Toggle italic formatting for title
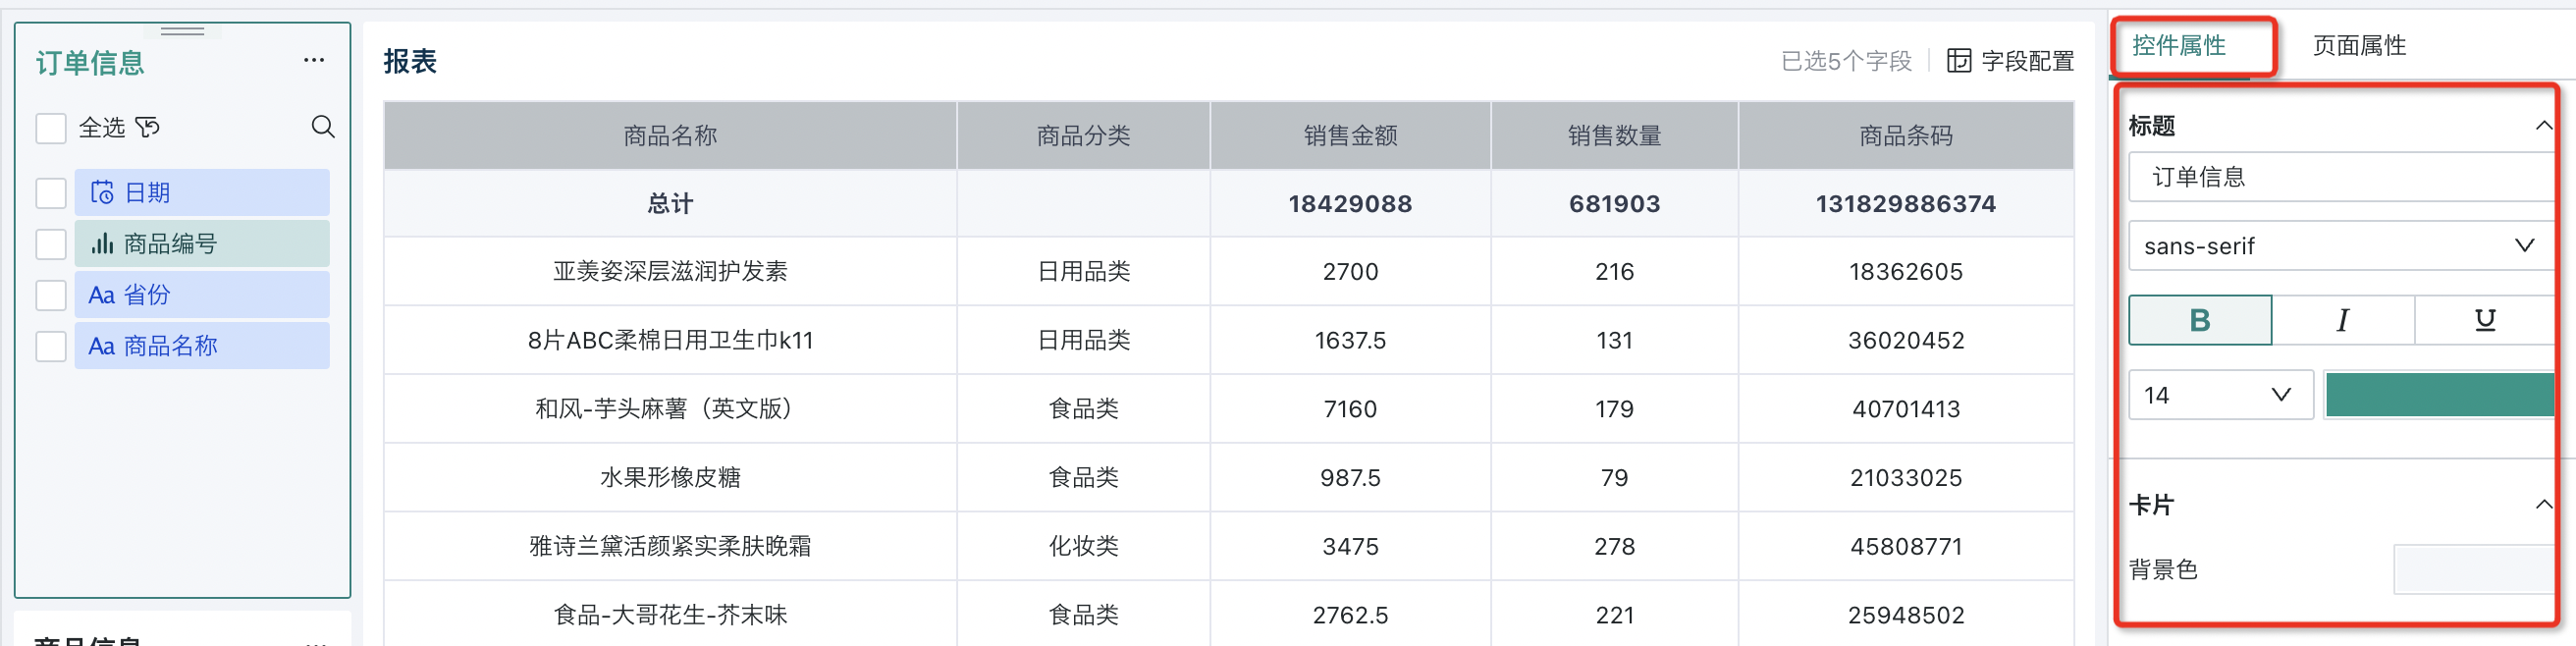This screenshot has width=2576, height=646. 2342,320
